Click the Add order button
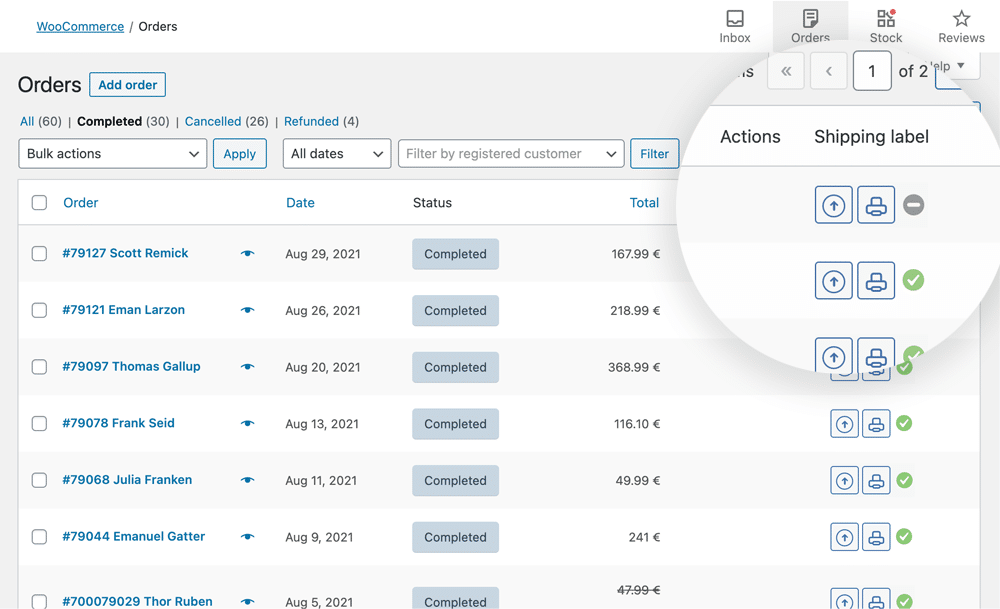The height and width of the screenshot is (609, 1000). coord(127,84)
